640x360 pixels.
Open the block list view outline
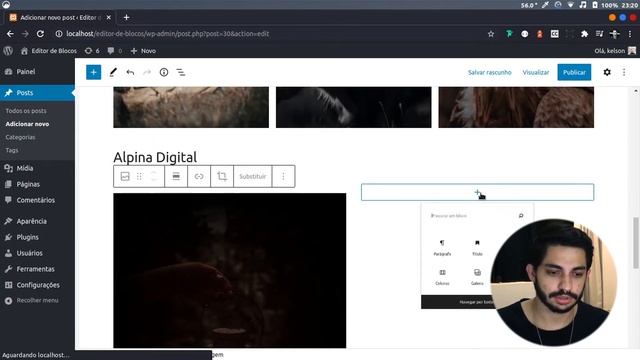coord(181,72)
